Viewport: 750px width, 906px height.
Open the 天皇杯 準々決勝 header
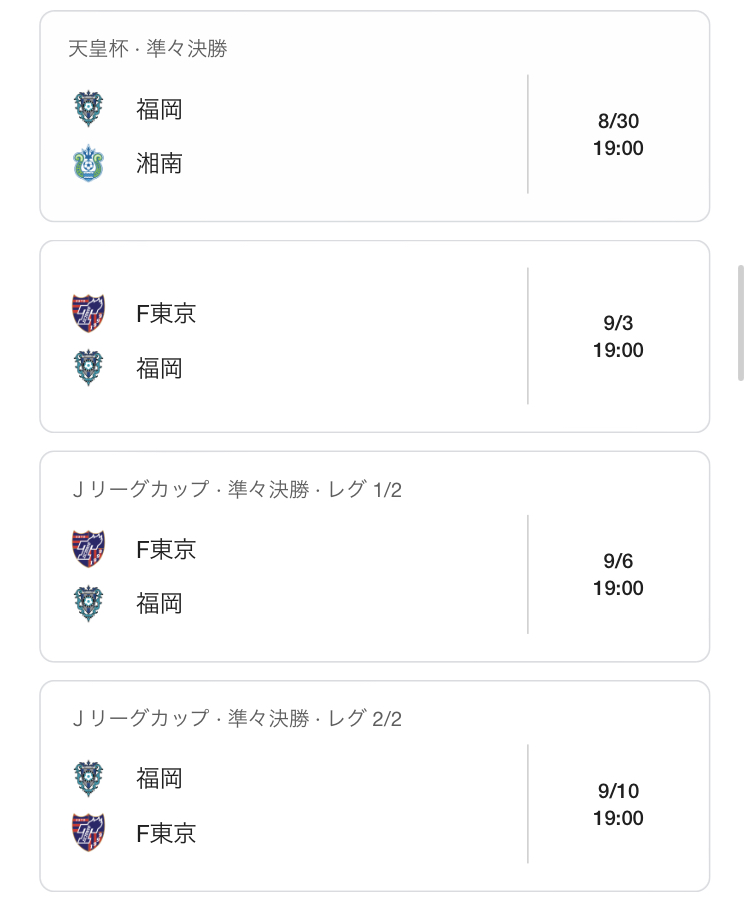(148, 49)
